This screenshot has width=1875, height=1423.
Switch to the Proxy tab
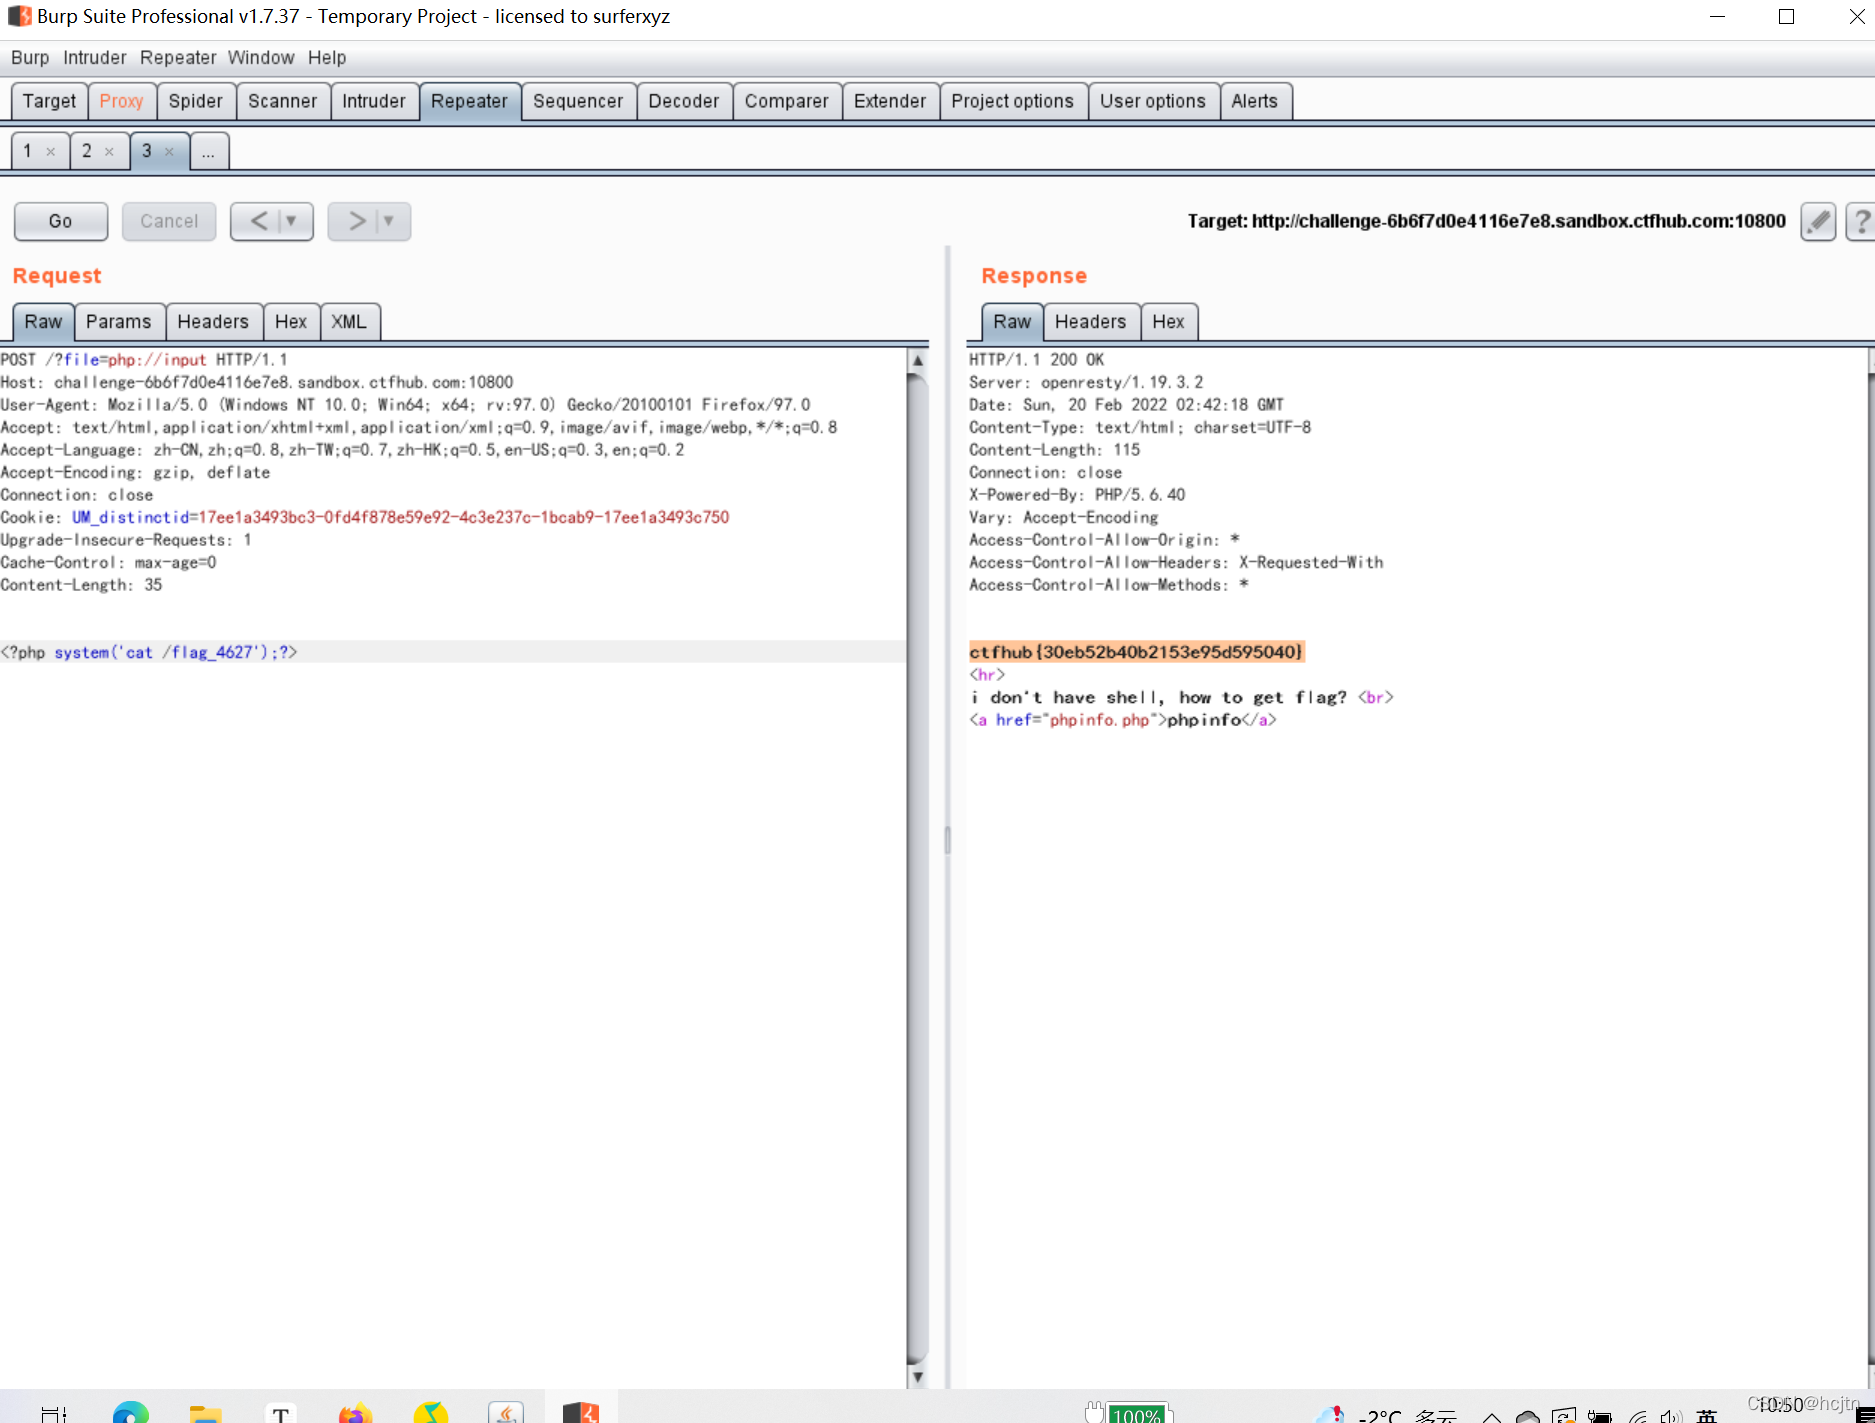click(121, 101)
